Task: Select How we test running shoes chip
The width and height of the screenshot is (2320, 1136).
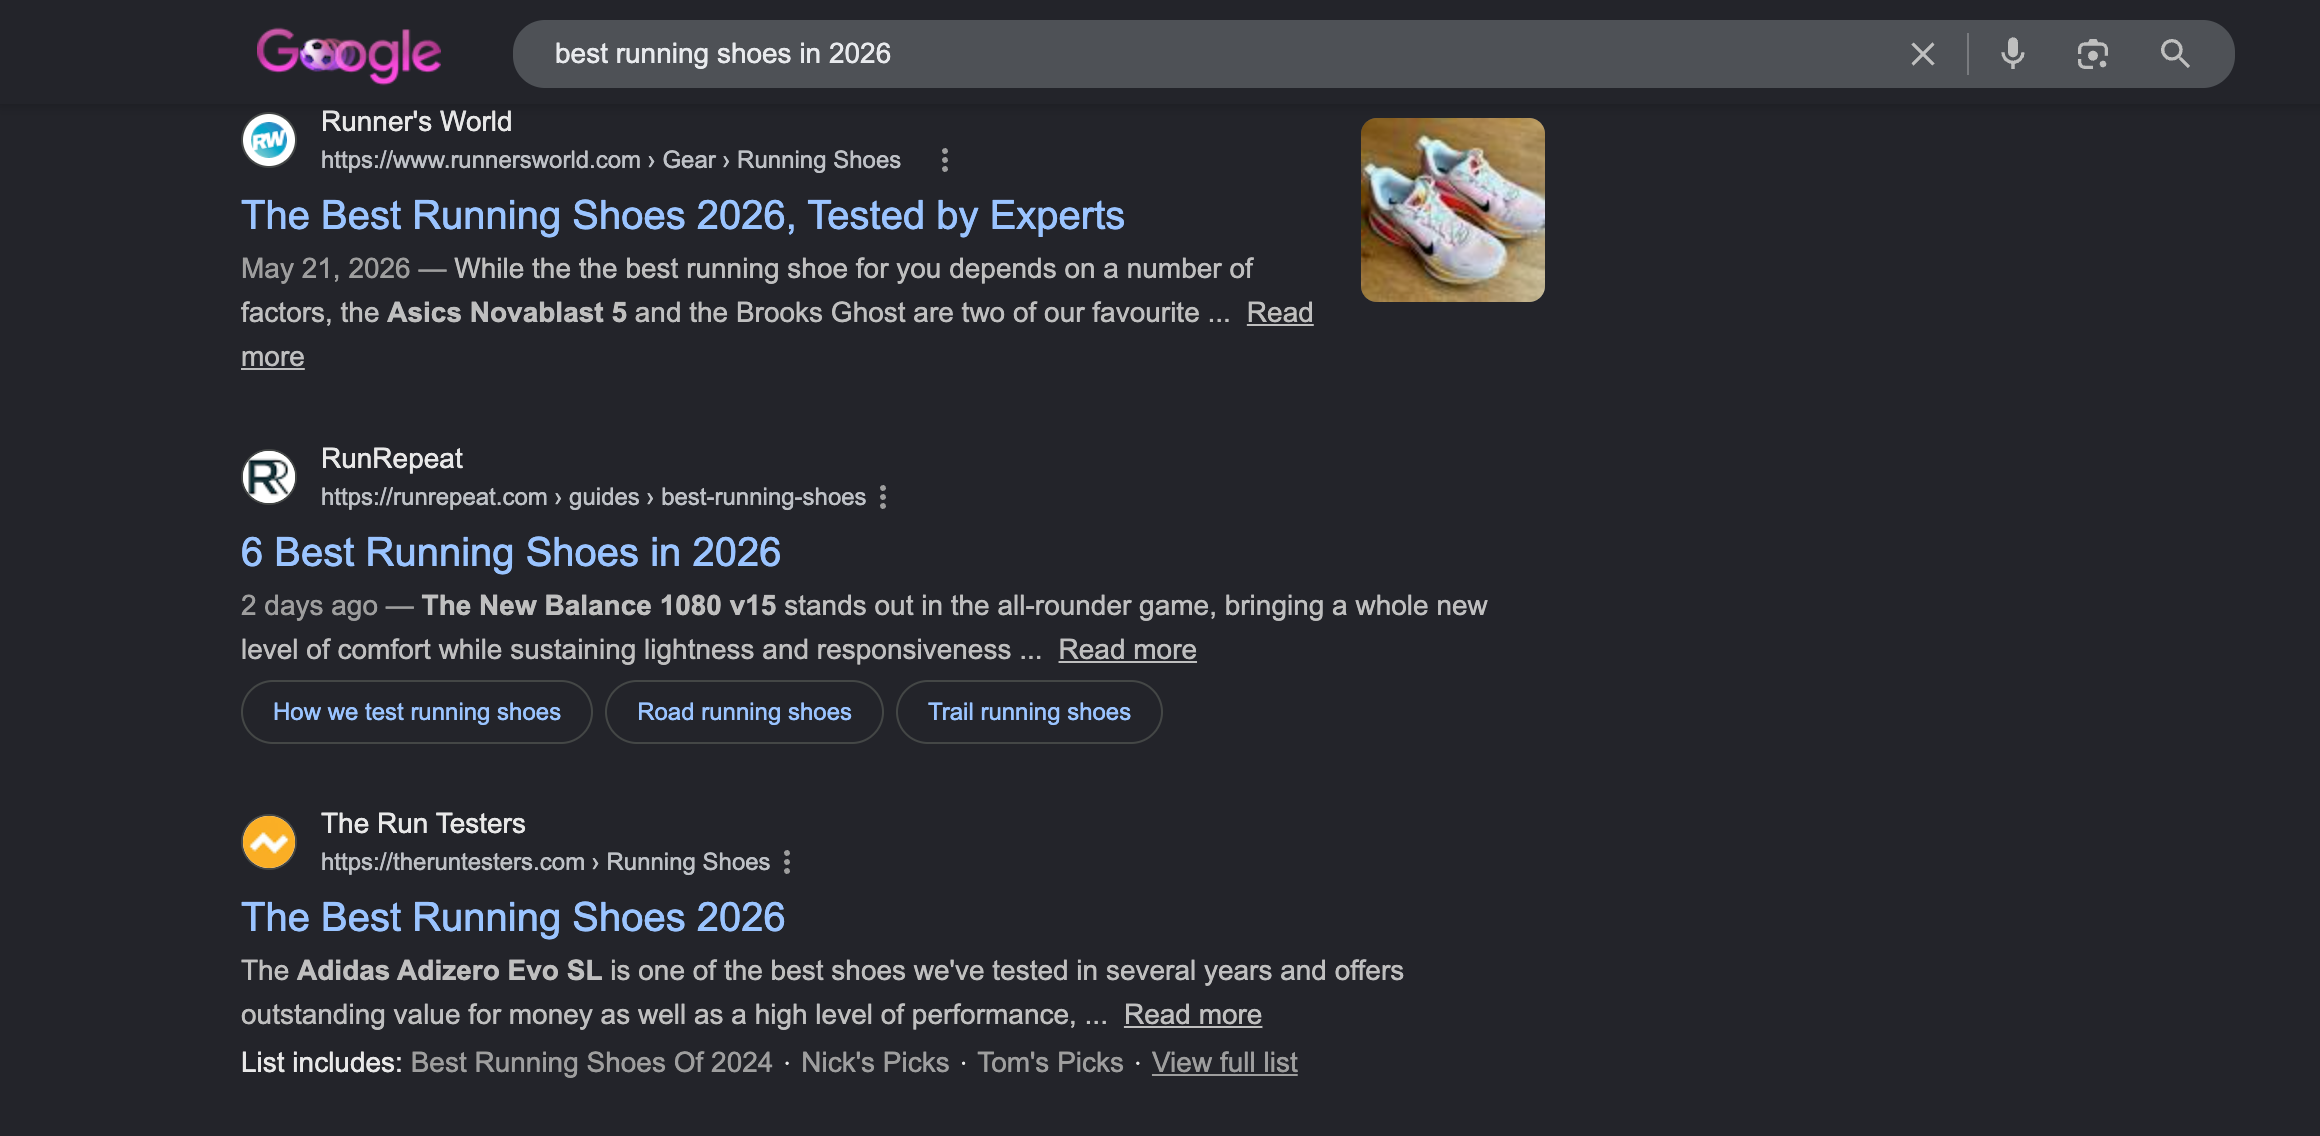Action: (417, 712)
